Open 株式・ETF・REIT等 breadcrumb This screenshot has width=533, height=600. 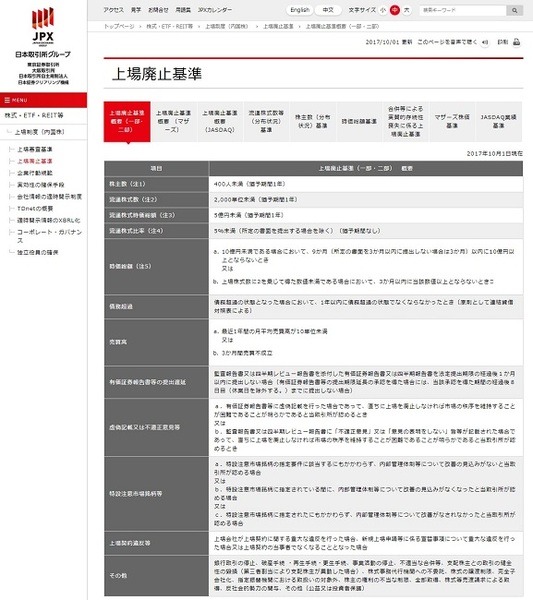coord(170,26)
